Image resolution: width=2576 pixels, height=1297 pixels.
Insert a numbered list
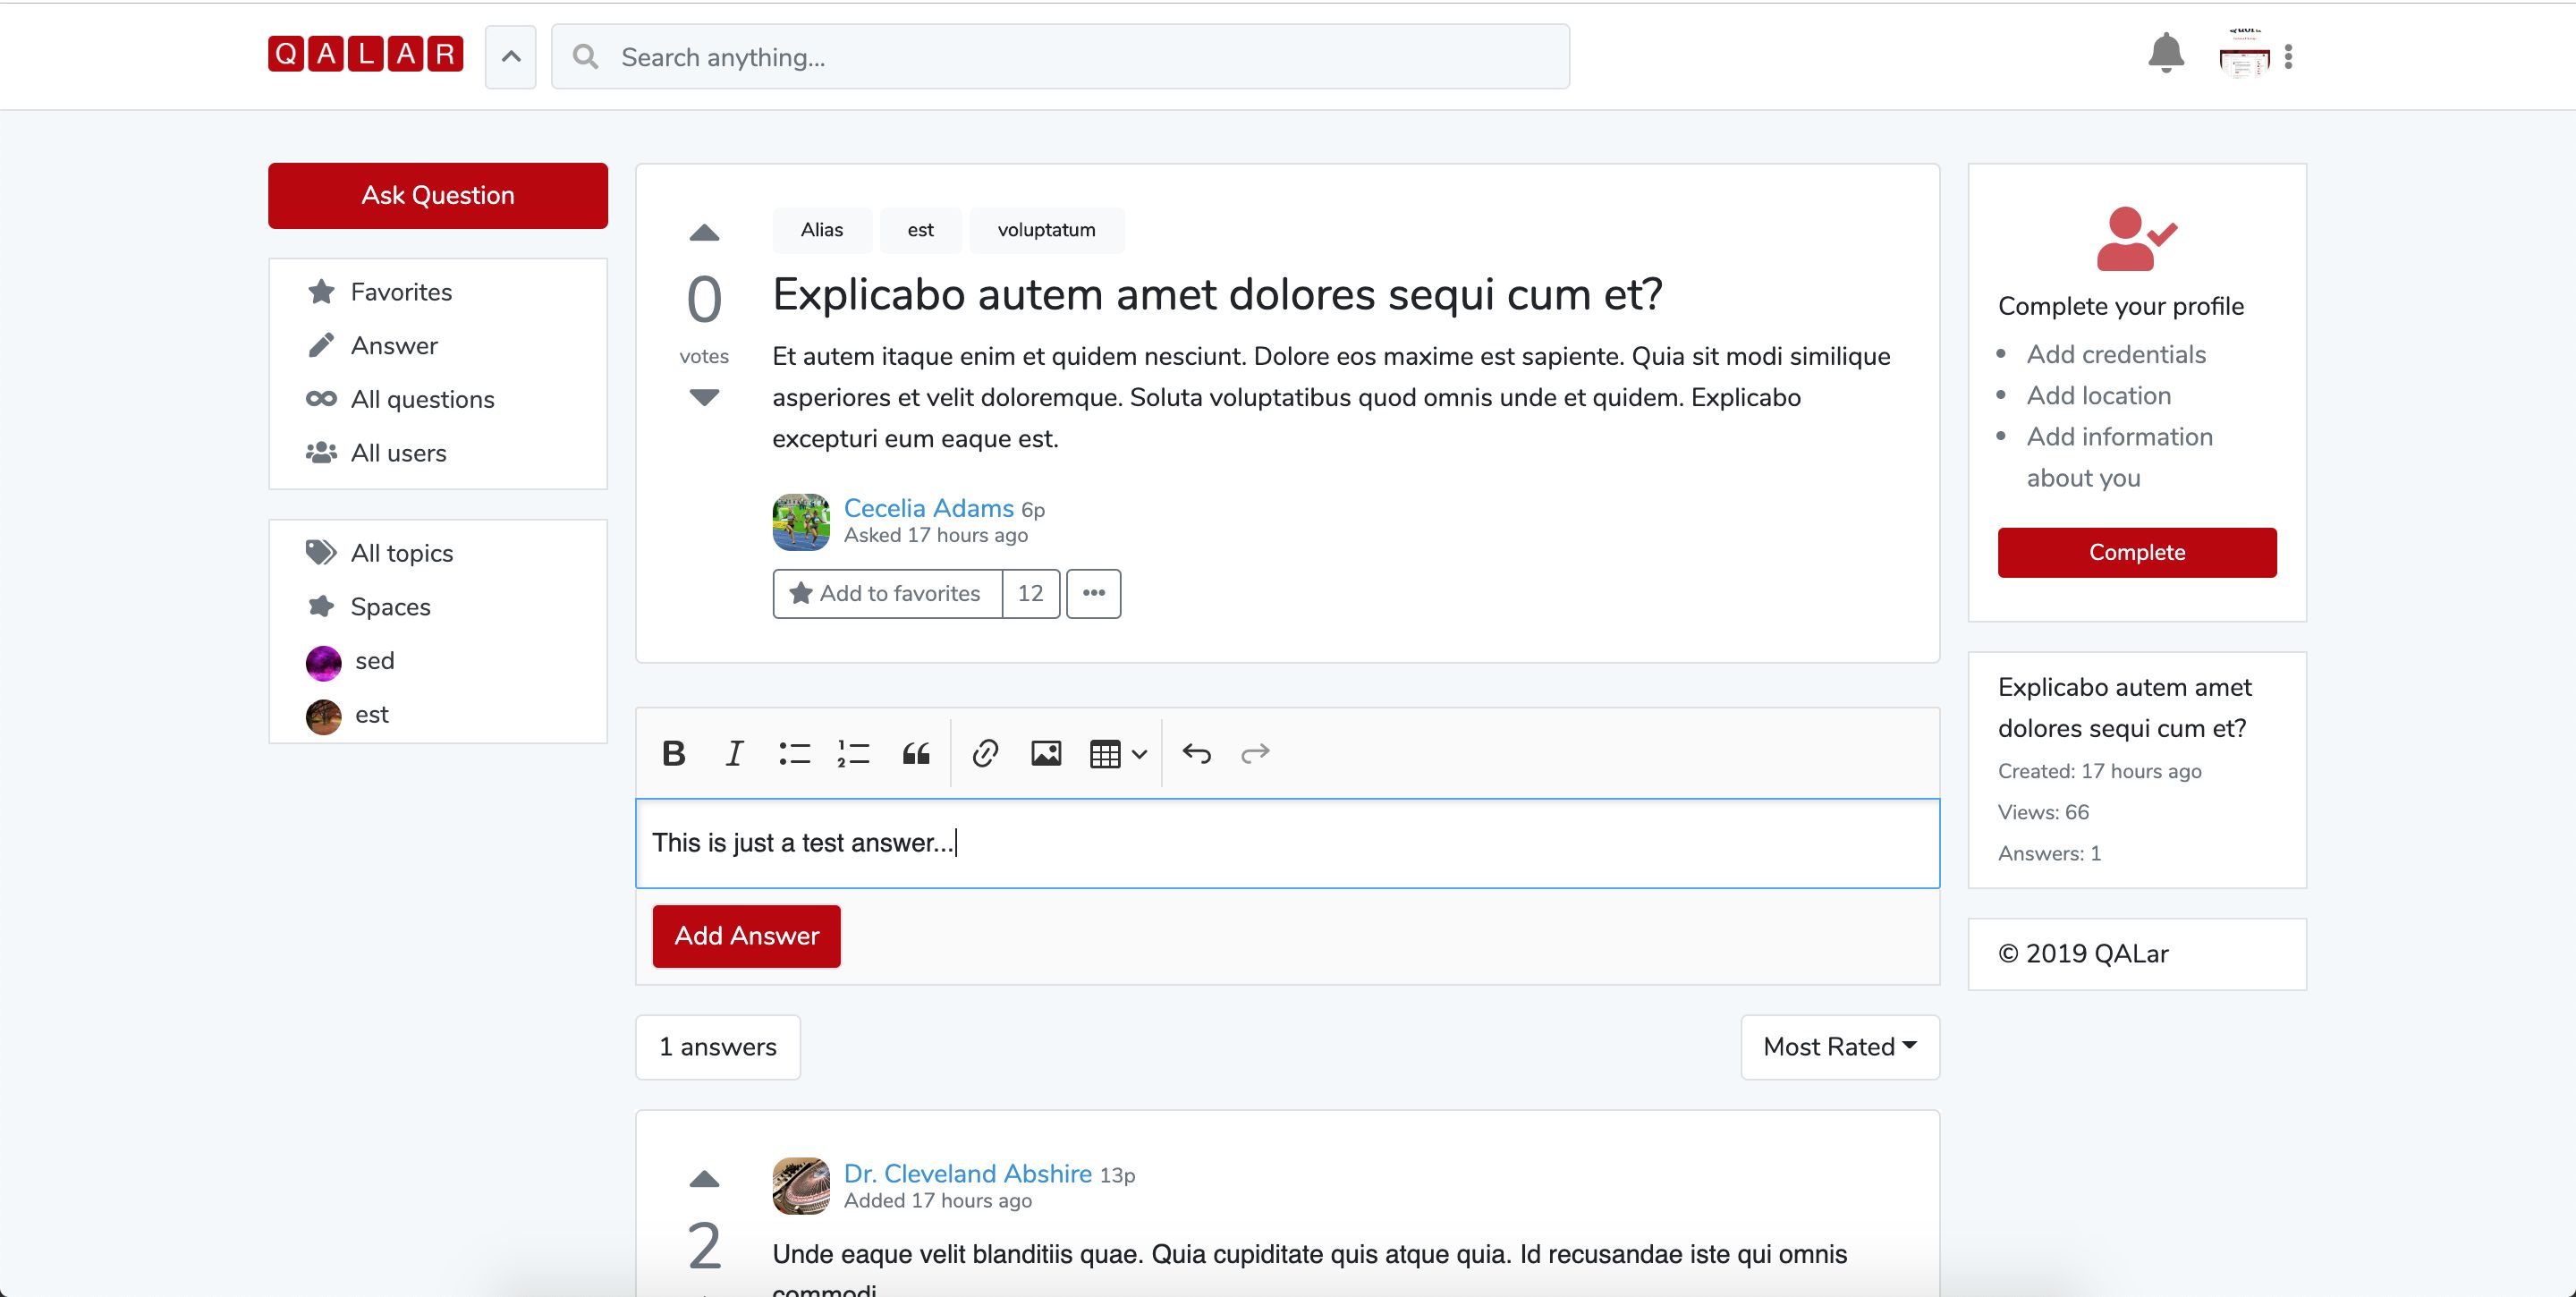click(853, 753)
